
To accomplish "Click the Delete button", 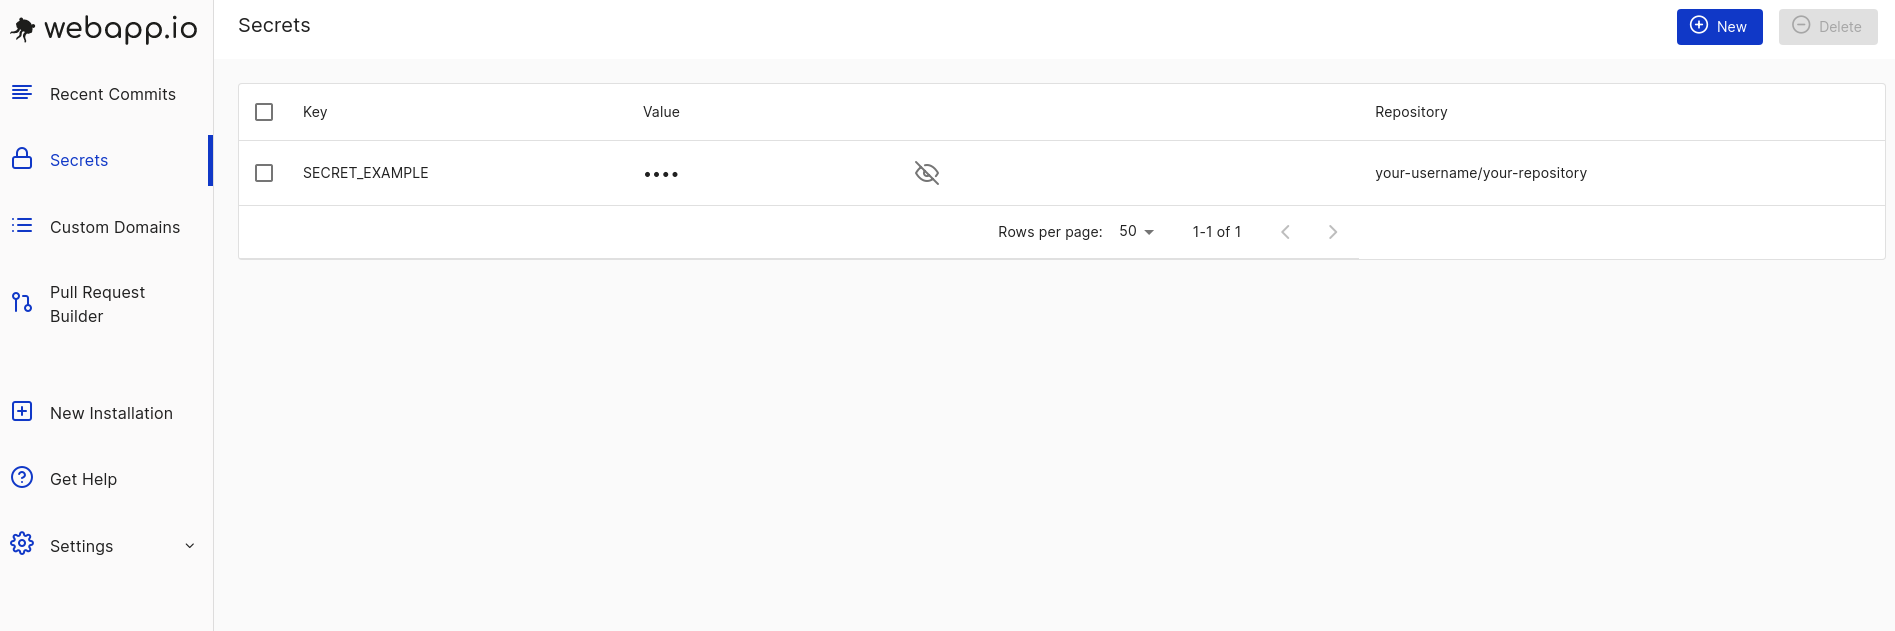I will (1827, 26).
